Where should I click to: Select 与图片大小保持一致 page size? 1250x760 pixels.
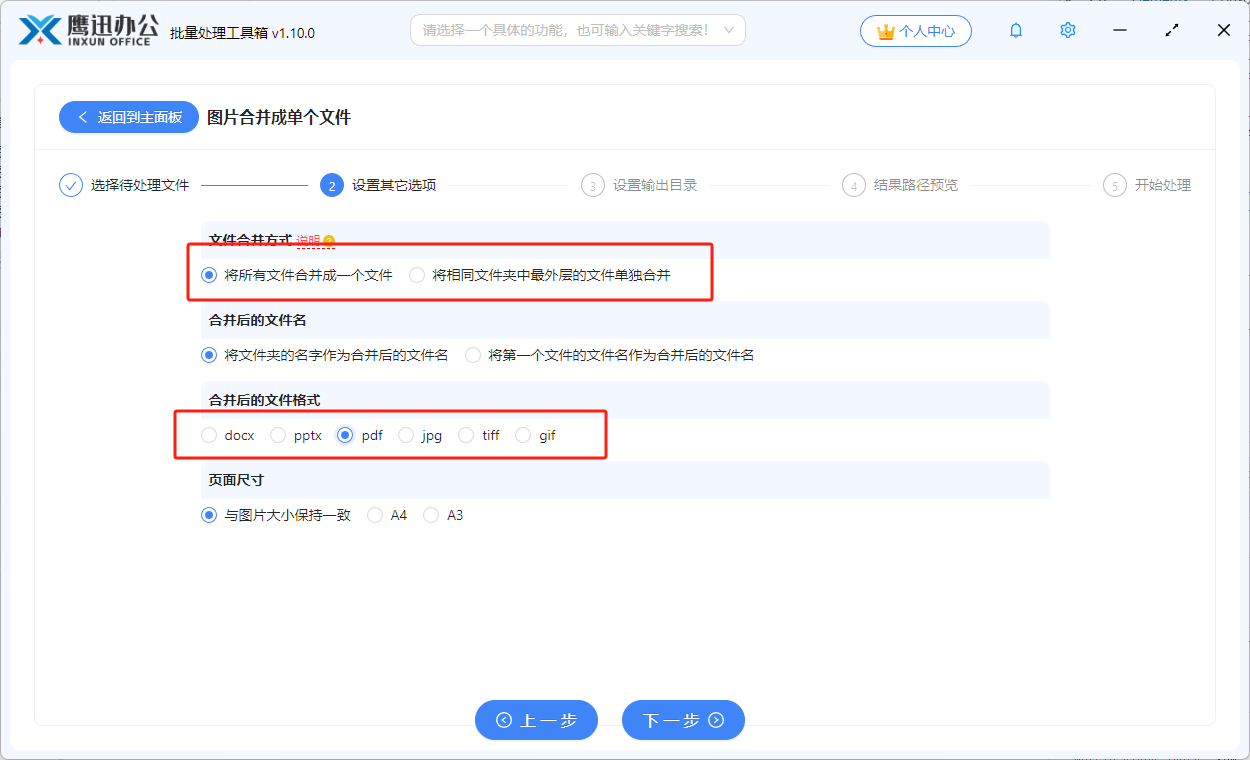tap(276, 515)
